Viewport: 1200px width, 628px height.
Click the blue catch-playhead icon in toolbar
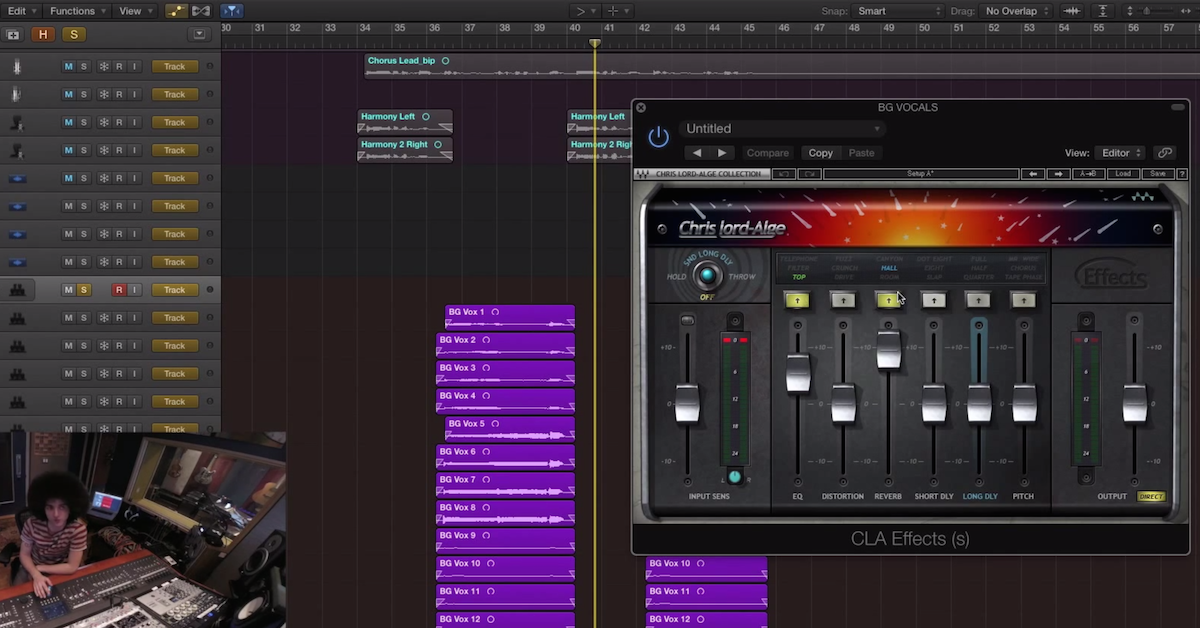click(x=231, y=10)
